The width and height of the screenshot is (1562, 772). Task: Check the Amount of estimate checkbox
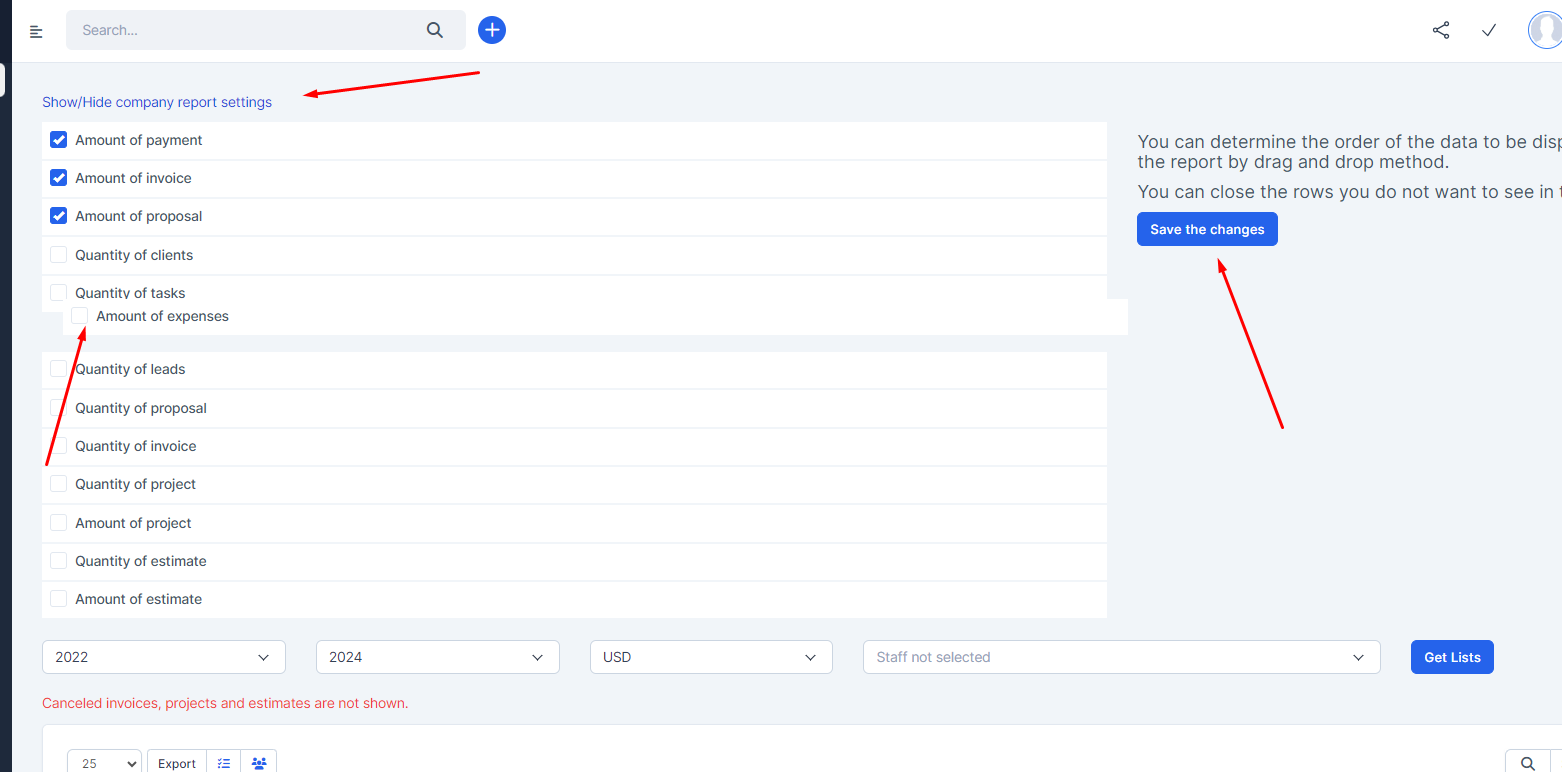[x=59, y=599]
